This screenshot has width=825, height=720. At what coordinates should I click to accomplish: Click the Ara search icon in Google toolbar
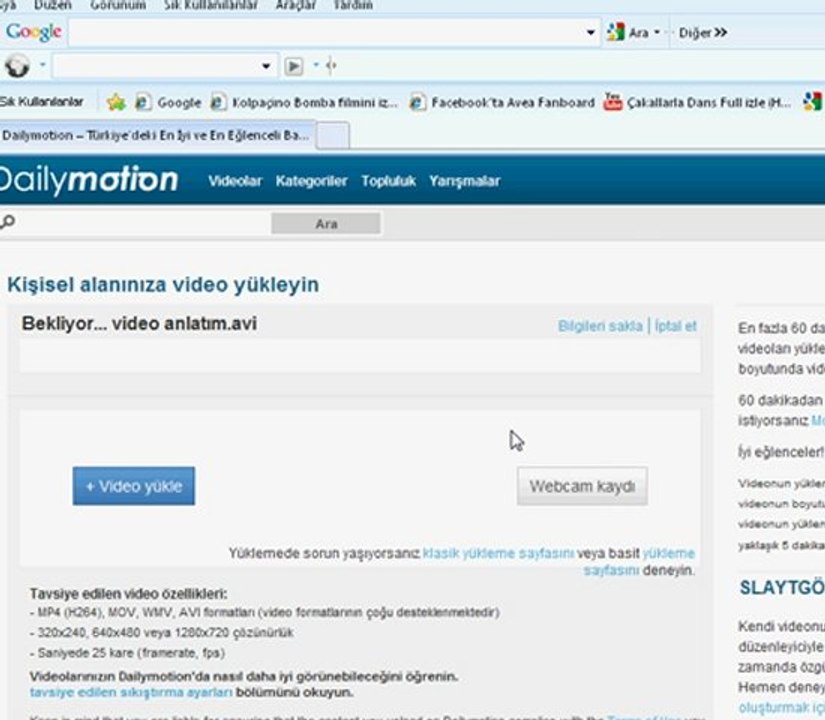pos(616,32)
